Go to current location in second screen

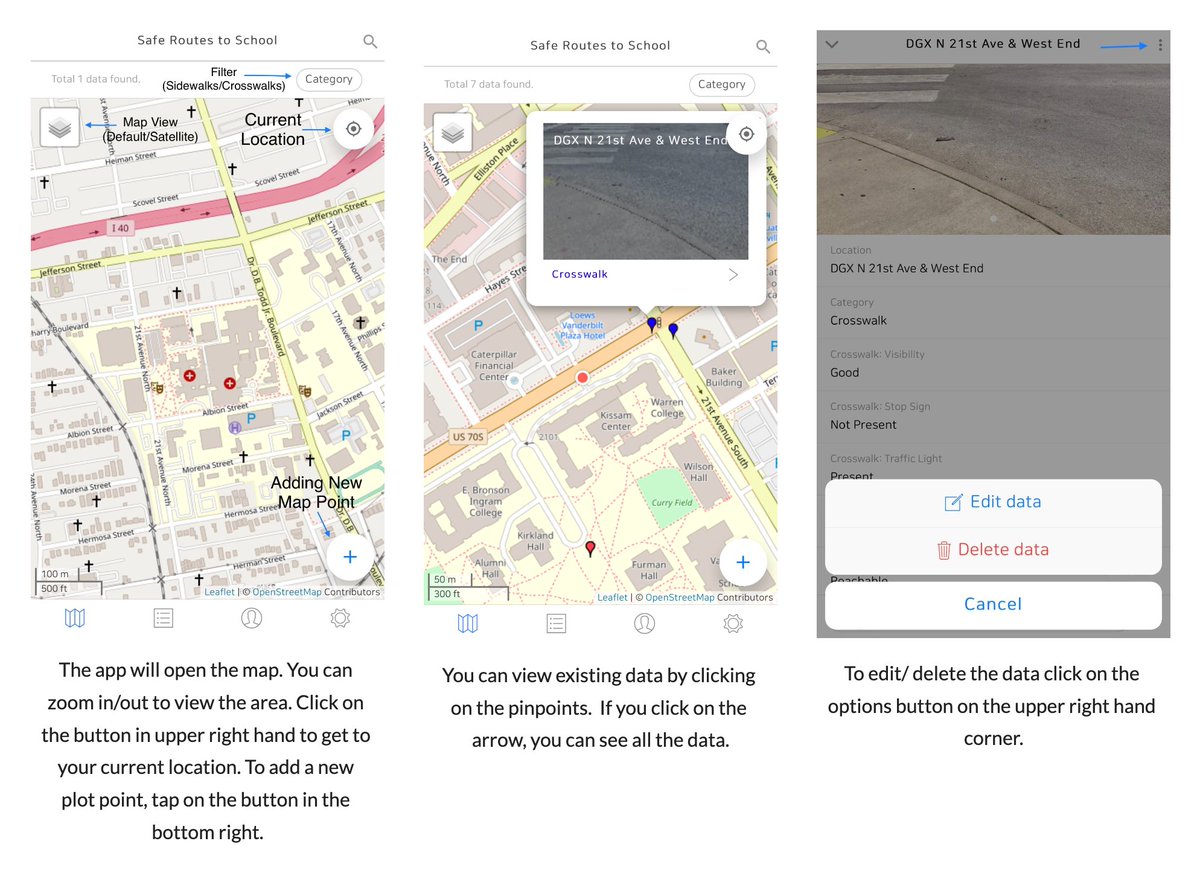(x=746, y=134)
